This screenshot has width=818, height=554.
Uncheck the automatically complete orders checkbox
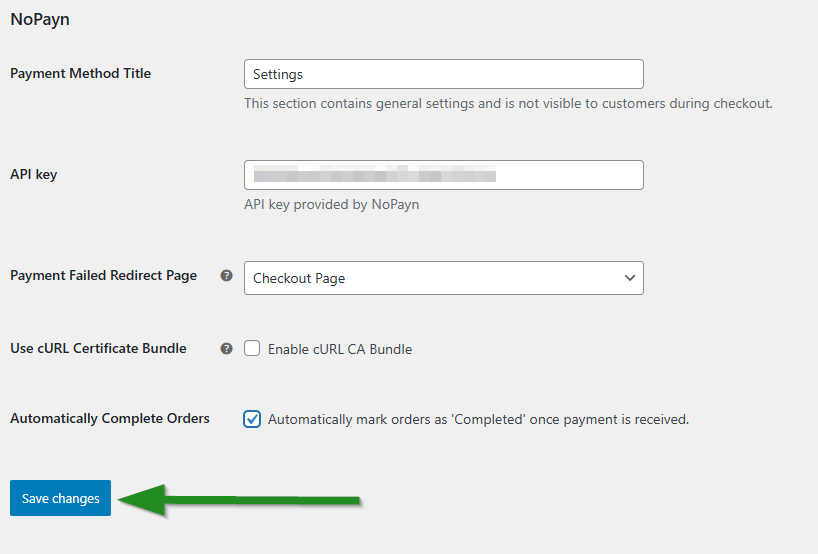click(253, 420)
